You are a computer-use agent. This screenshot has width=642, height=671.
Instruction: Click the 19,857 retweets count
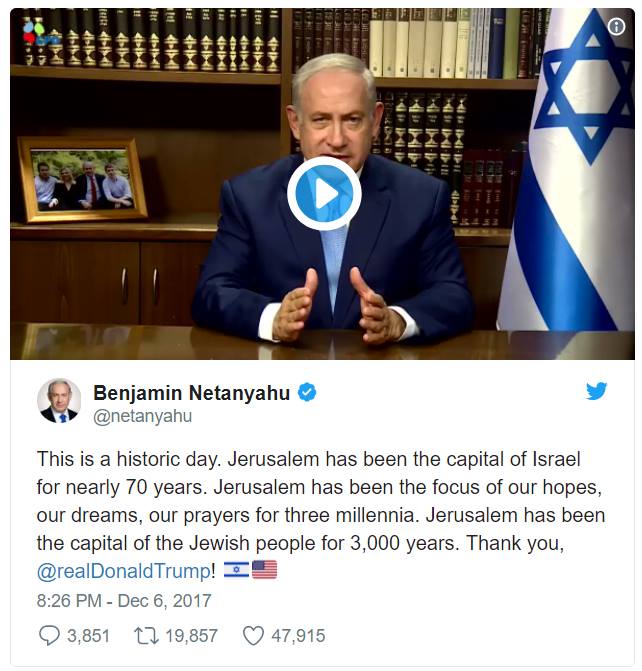[192, 635]
